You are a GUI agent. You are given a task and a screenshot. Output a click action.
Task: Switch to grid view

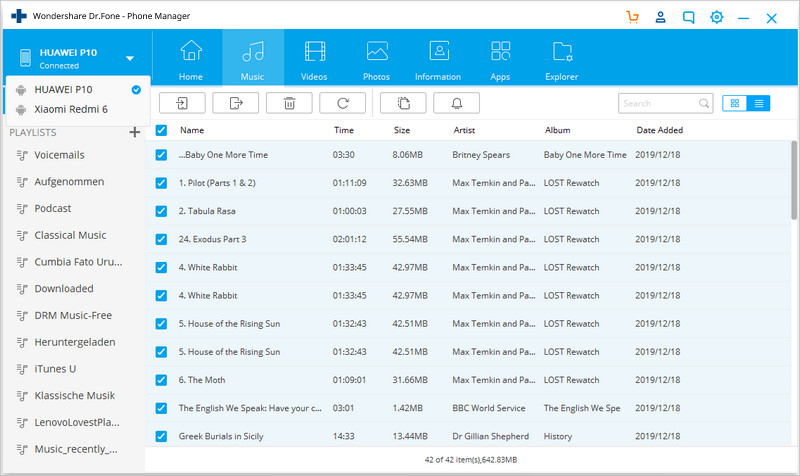click(x=735, y=103)
